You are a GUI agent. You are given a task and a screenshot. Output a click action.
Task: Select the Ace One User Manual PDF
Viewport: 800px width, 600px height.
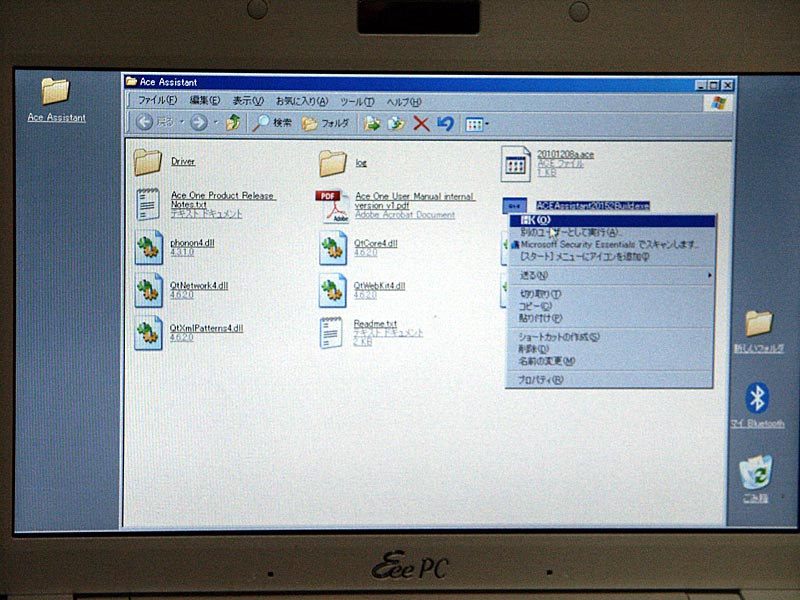coord(333,204)
